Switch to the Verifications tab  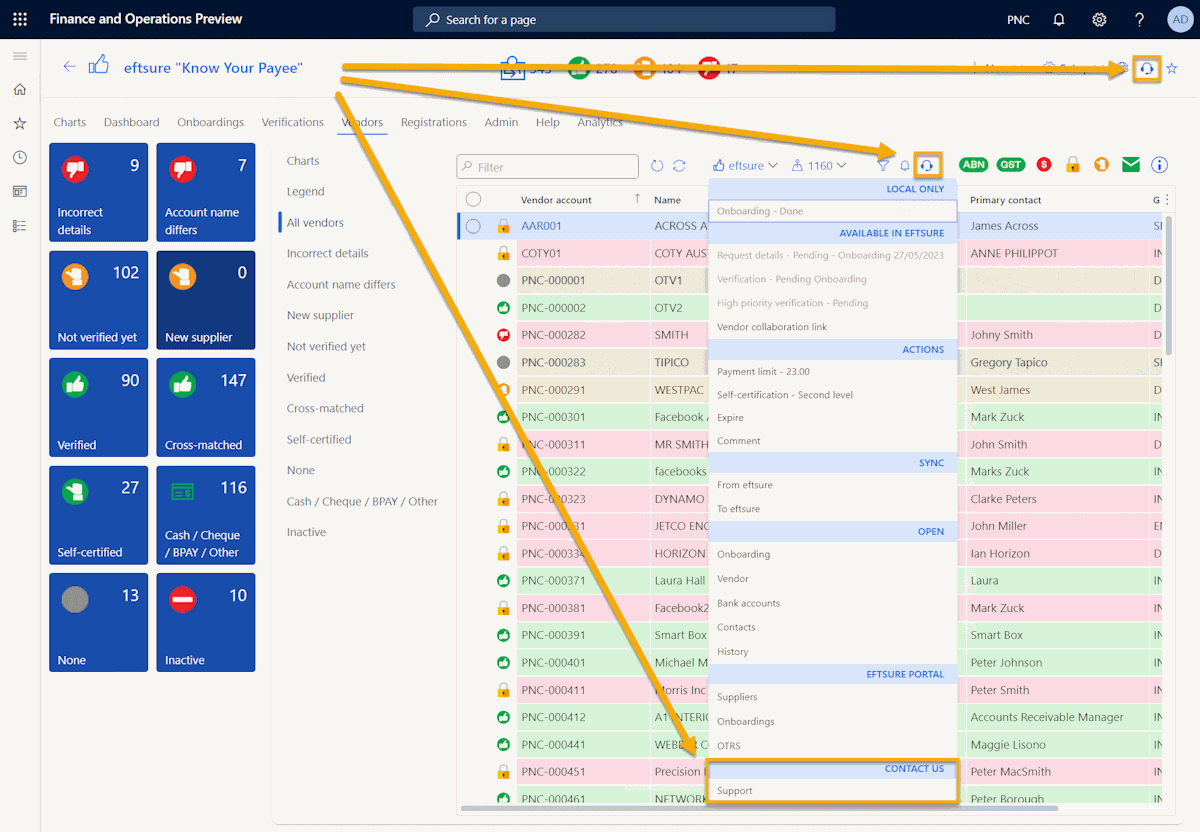click(x=292, y=122)
